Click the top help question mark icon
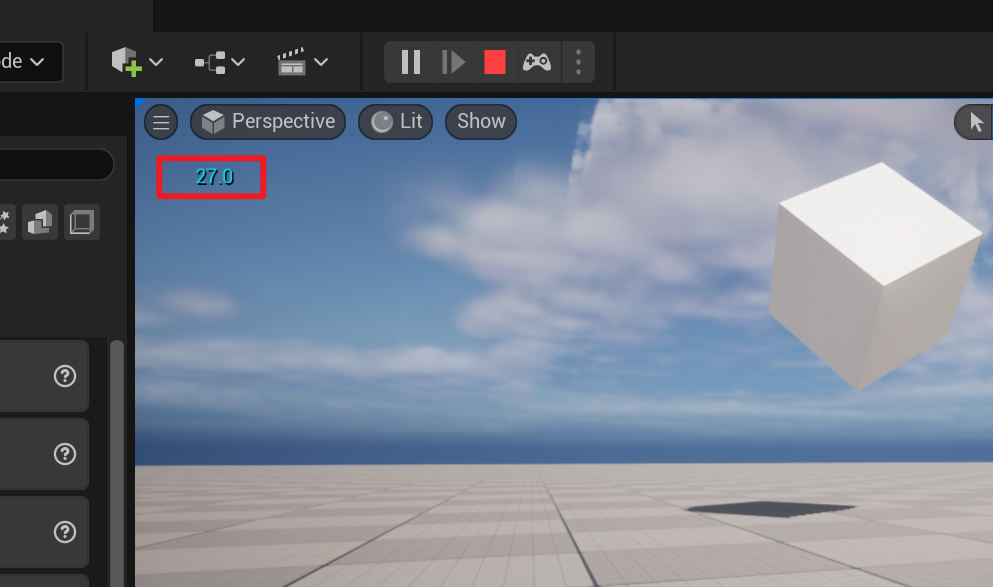This screenshot has width=993, height=587. pyautogui.click(x=65, y=376)
